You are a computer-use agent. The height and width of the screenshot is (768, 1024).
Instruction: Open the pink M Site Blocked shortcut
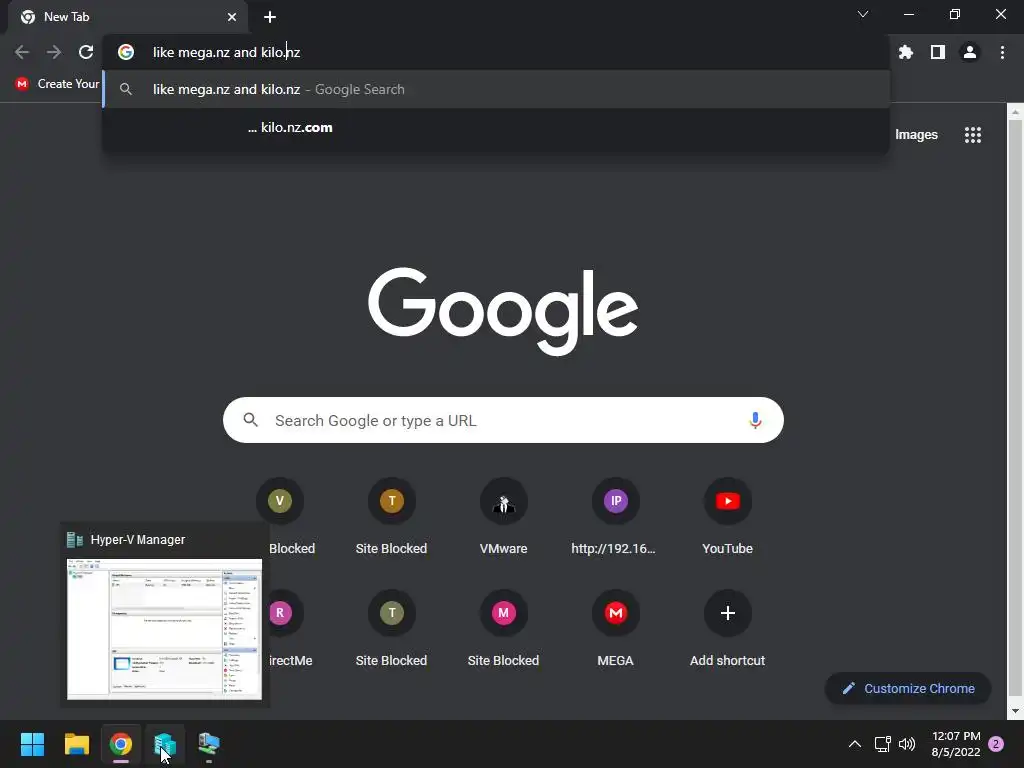504,628
